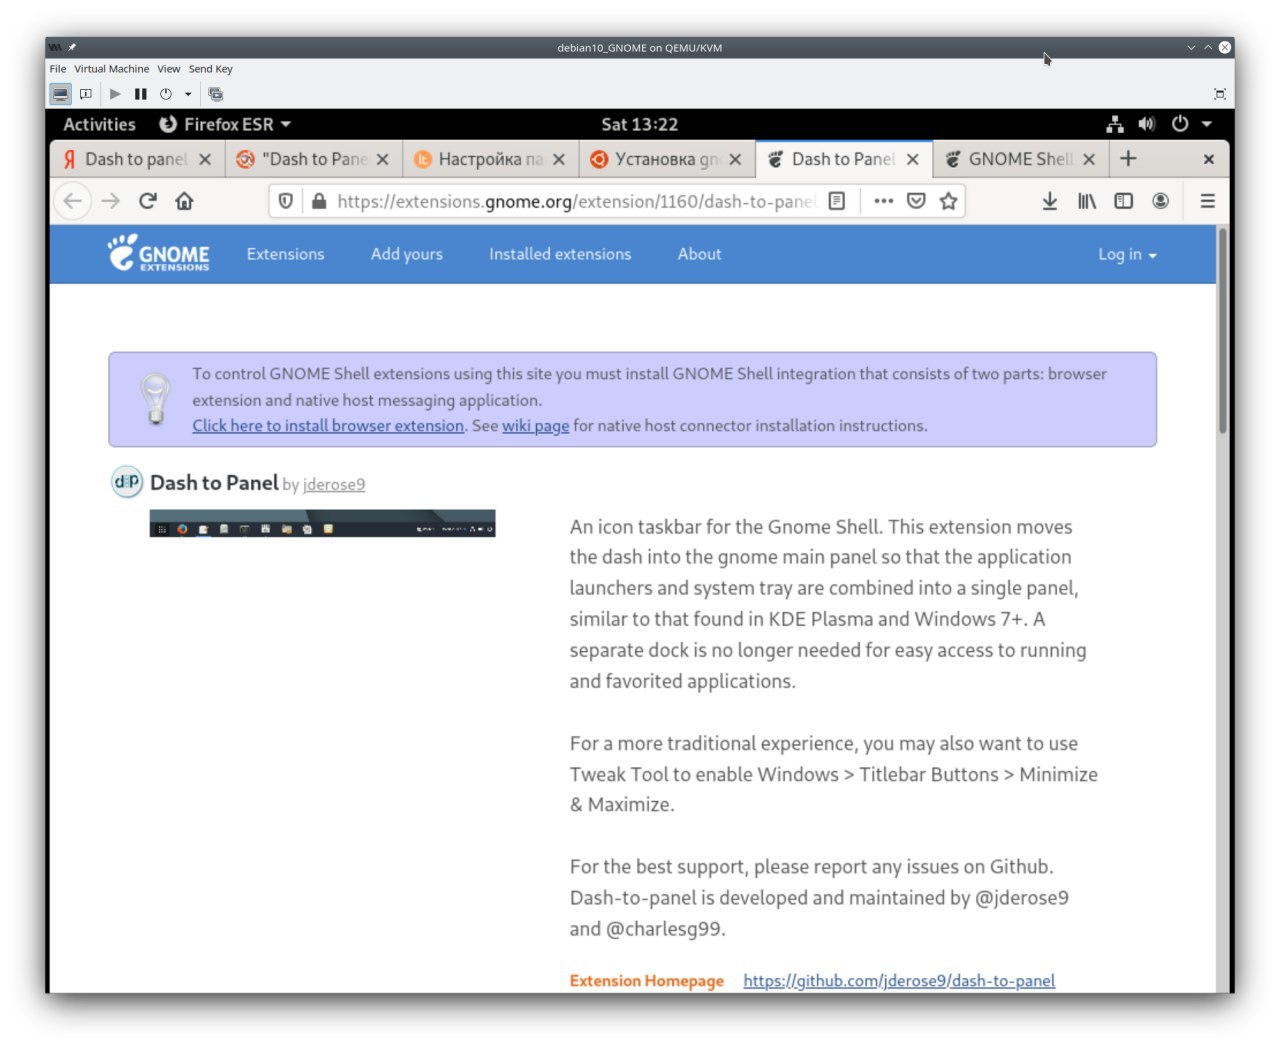The image size is (1280, 1047).
Task: Expand the shutdown options dropdown arrow
Action: click(187, 94)
